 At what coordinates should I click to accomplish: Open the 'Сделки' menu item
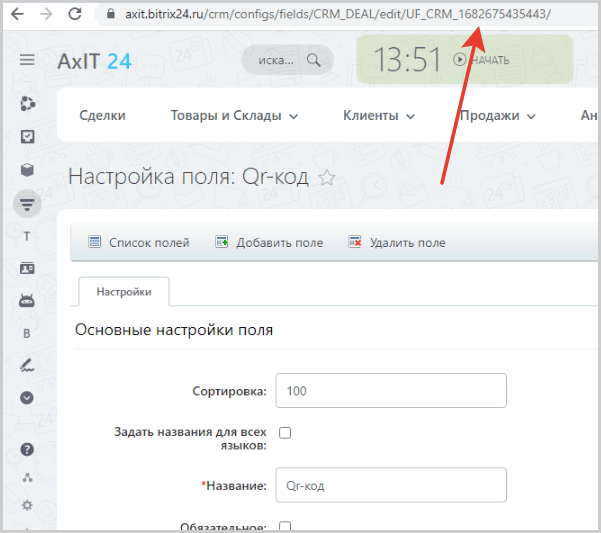[x=102, y=116]
